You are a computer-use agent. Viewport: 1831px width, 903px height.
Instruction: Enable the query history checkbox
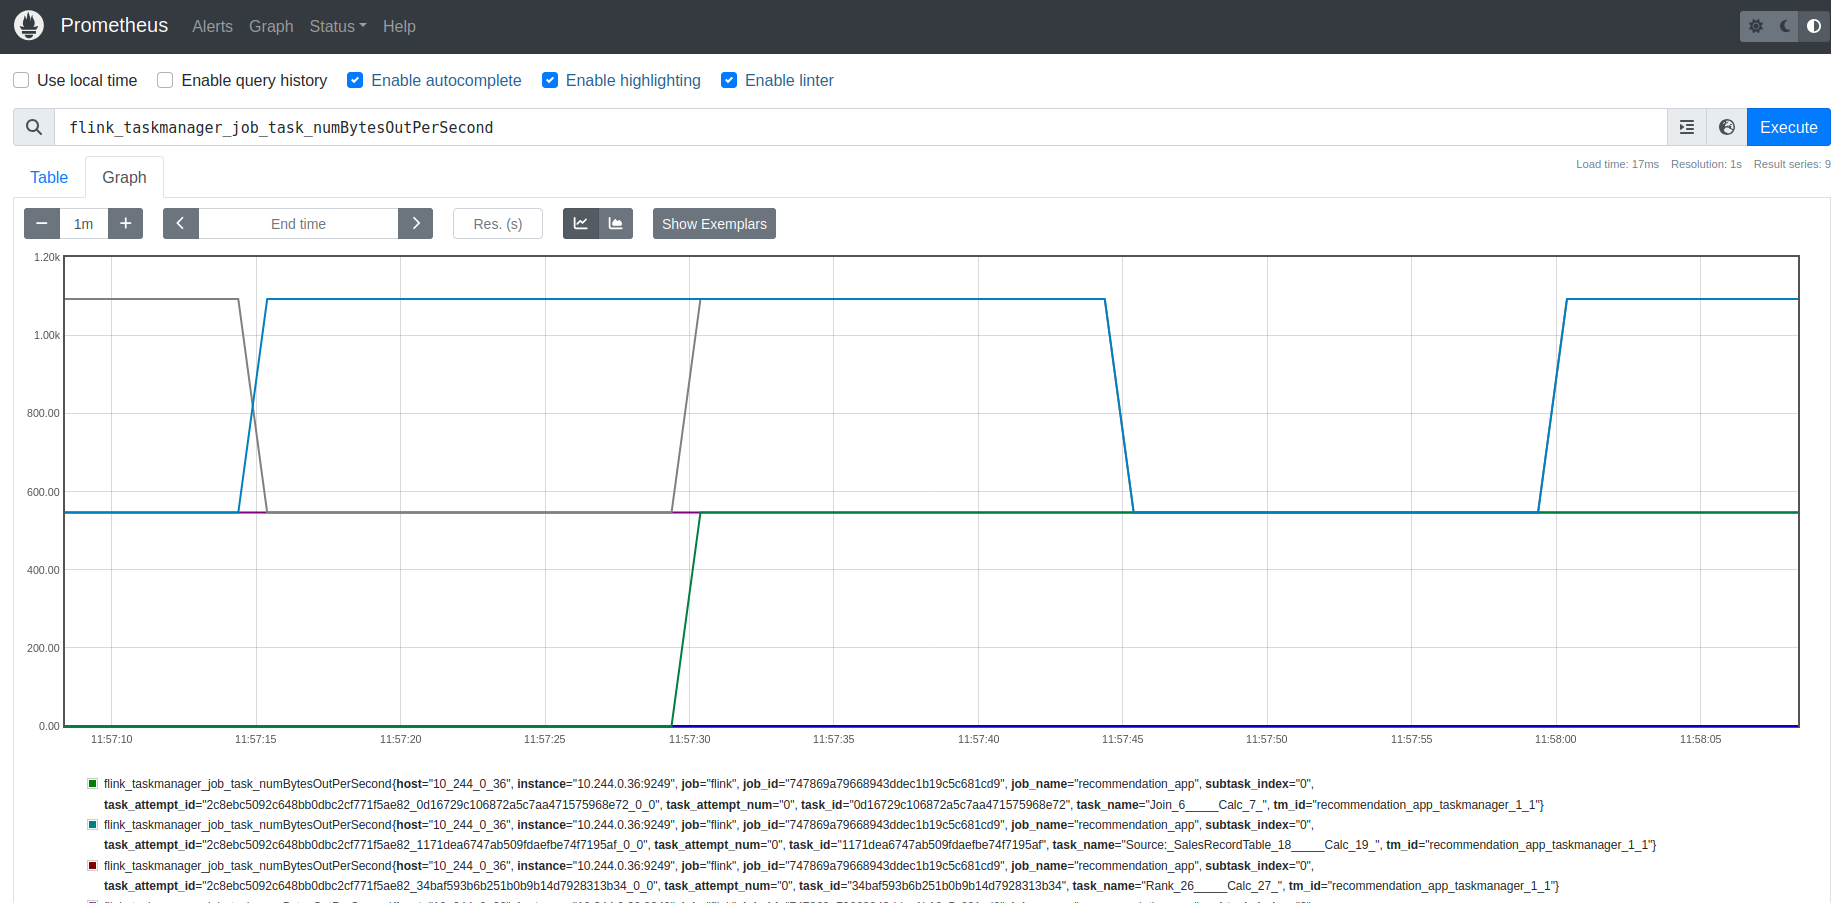point(165,80)
